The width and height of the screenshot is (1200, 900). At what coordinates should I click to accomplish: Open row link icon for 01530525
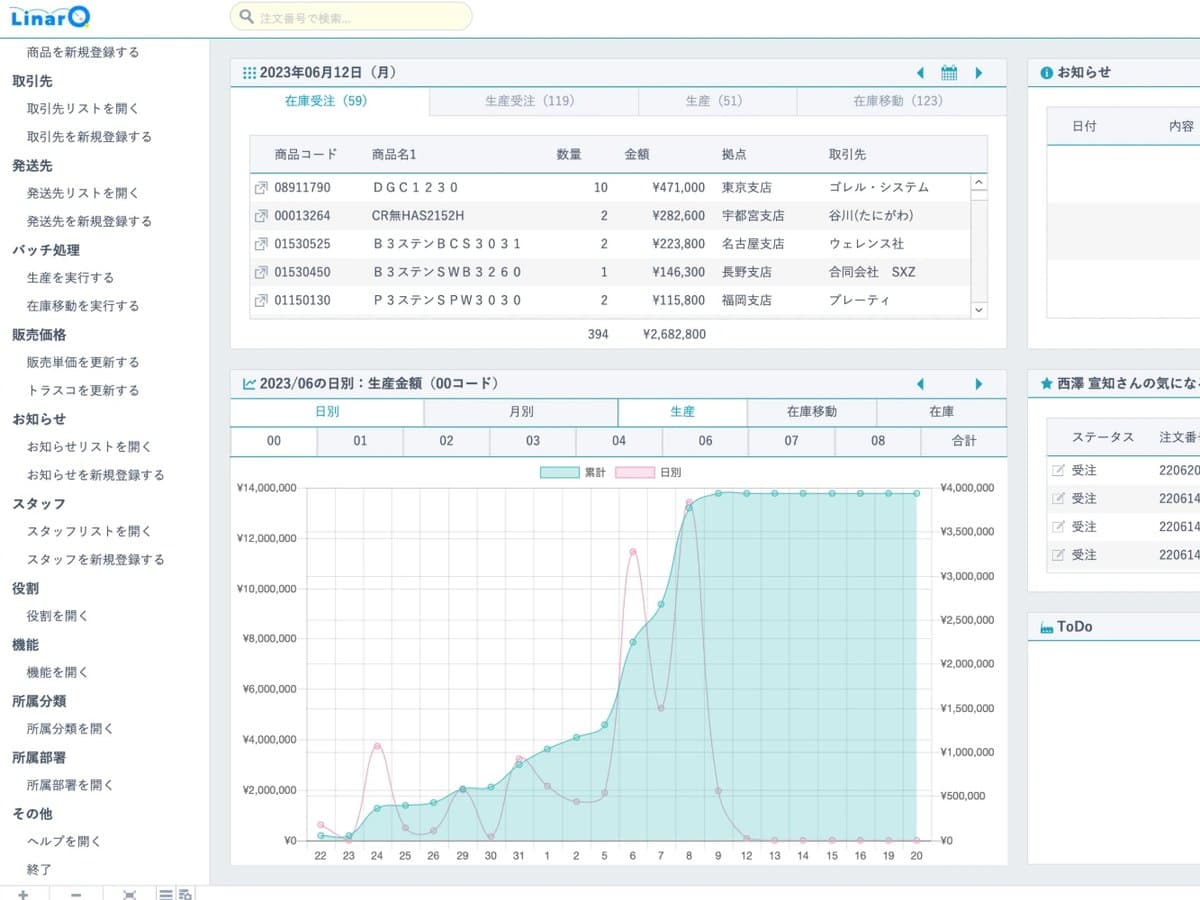(261, 244)
